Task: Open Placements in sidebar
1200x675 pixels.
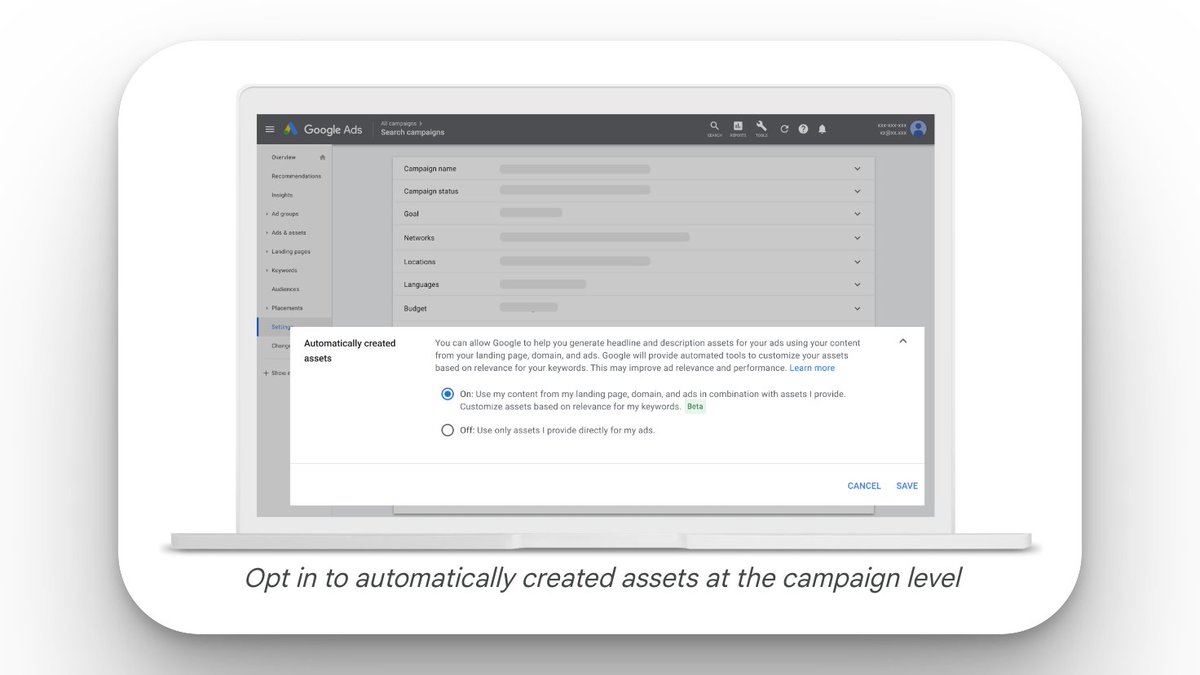Action: coord(286,308)
